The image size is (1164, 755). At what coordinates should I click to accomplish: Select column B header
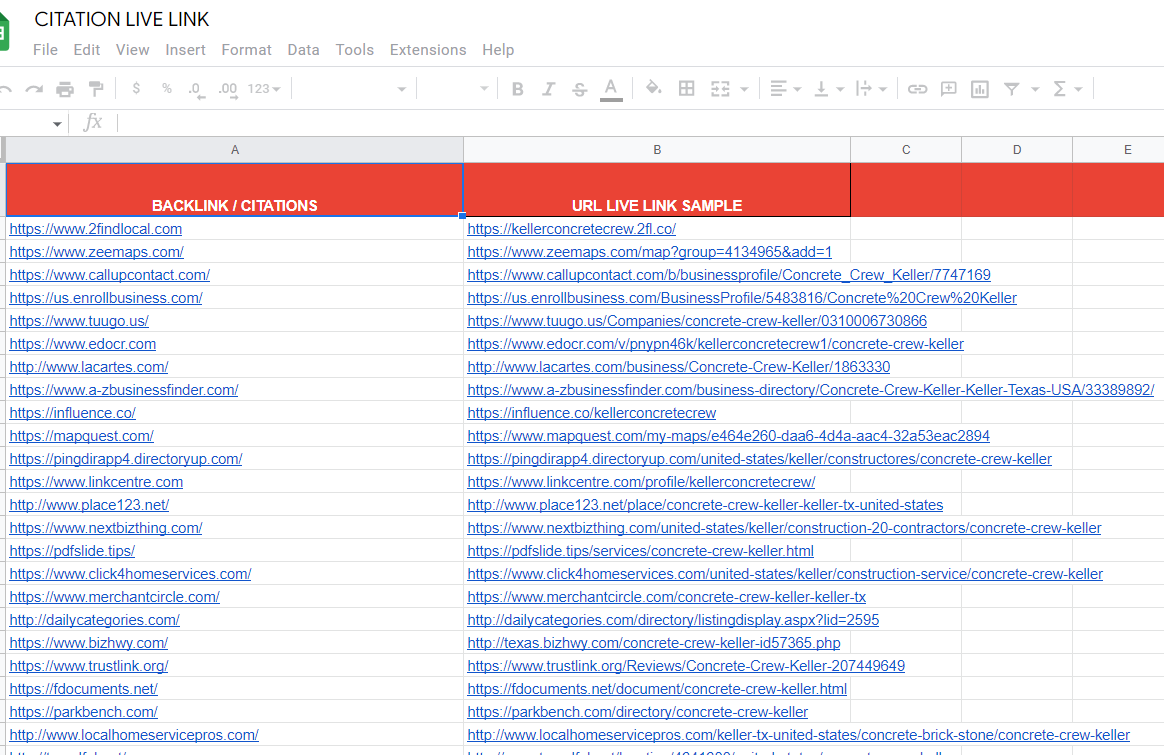[657, 150]
